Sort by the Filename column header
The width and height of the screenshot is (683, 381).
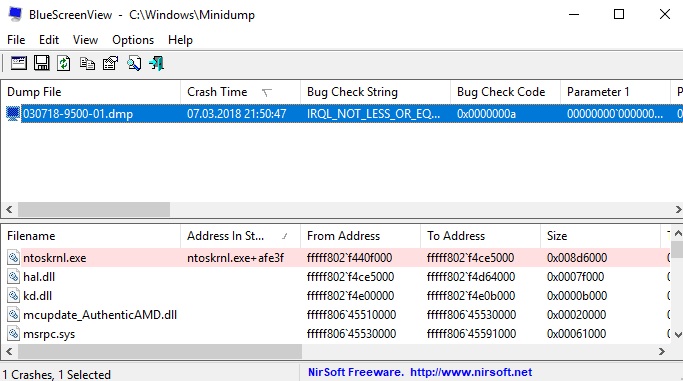[x=91, y=236]
